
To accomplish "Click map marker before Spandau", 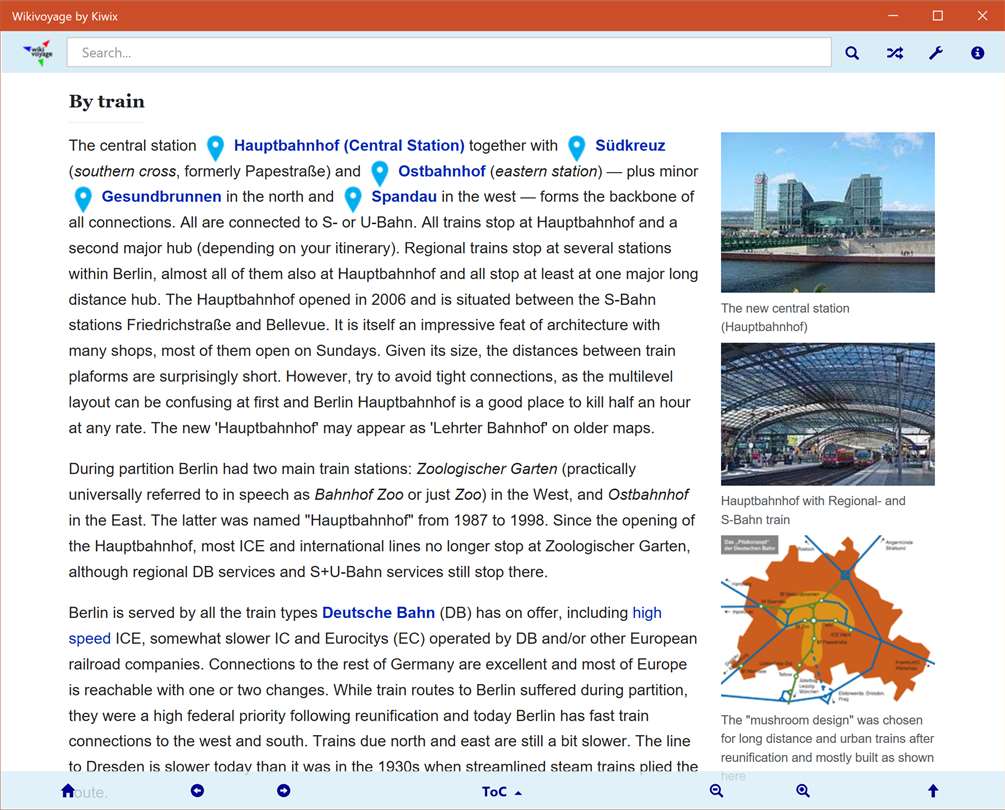I will click(x=353, y=199).
